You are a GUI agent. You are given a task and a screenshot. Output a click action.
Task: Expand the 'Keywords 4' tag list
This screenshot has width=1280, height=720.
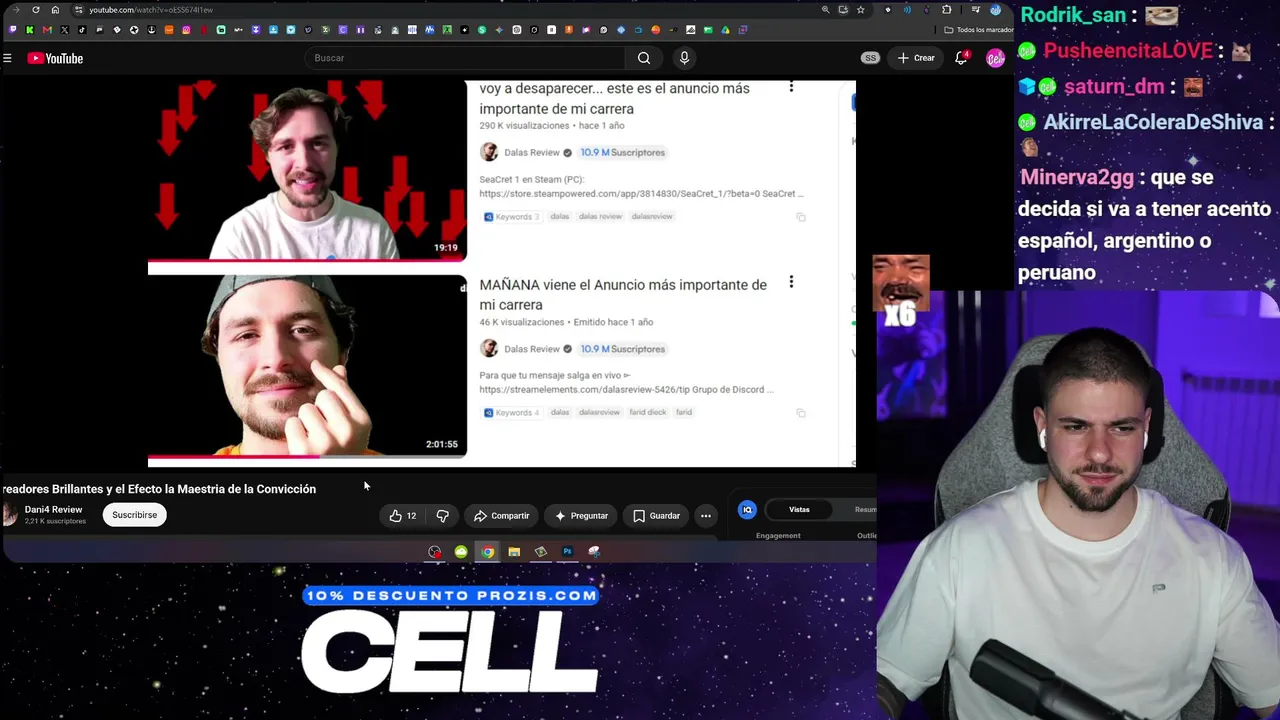pyautogui.click(x=512, y=413)
